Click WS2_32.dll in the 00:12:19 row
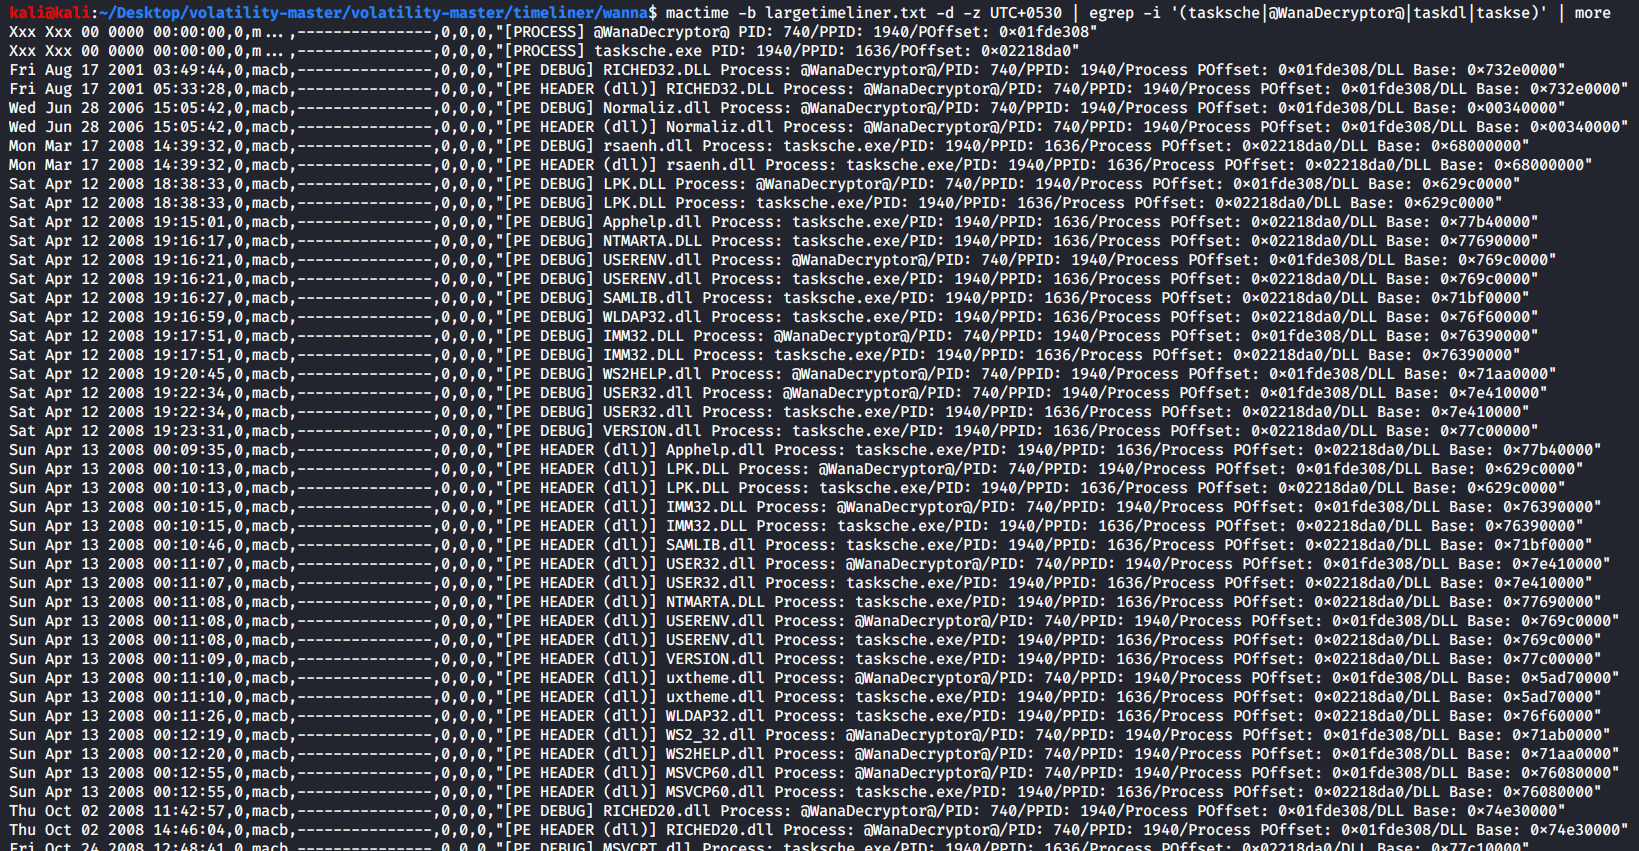 pos(711,734)
